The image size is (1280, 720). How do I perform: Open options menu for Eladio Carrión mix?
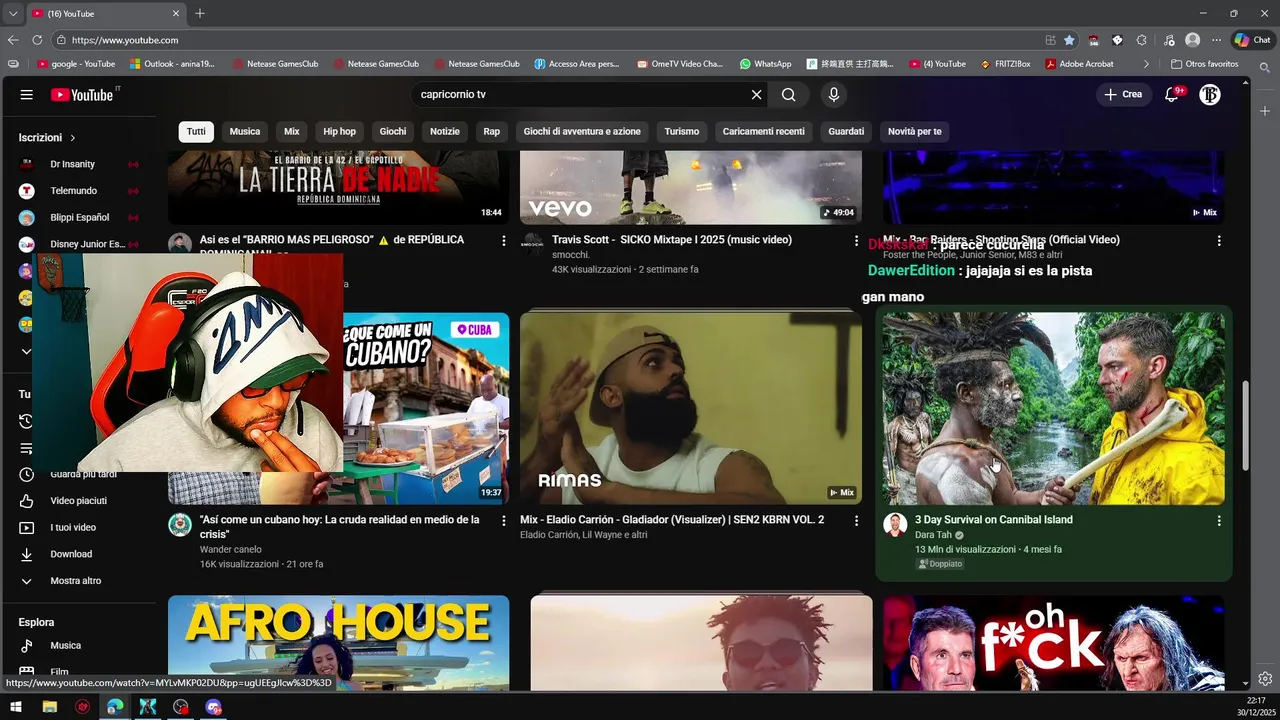tap(856, 521)
